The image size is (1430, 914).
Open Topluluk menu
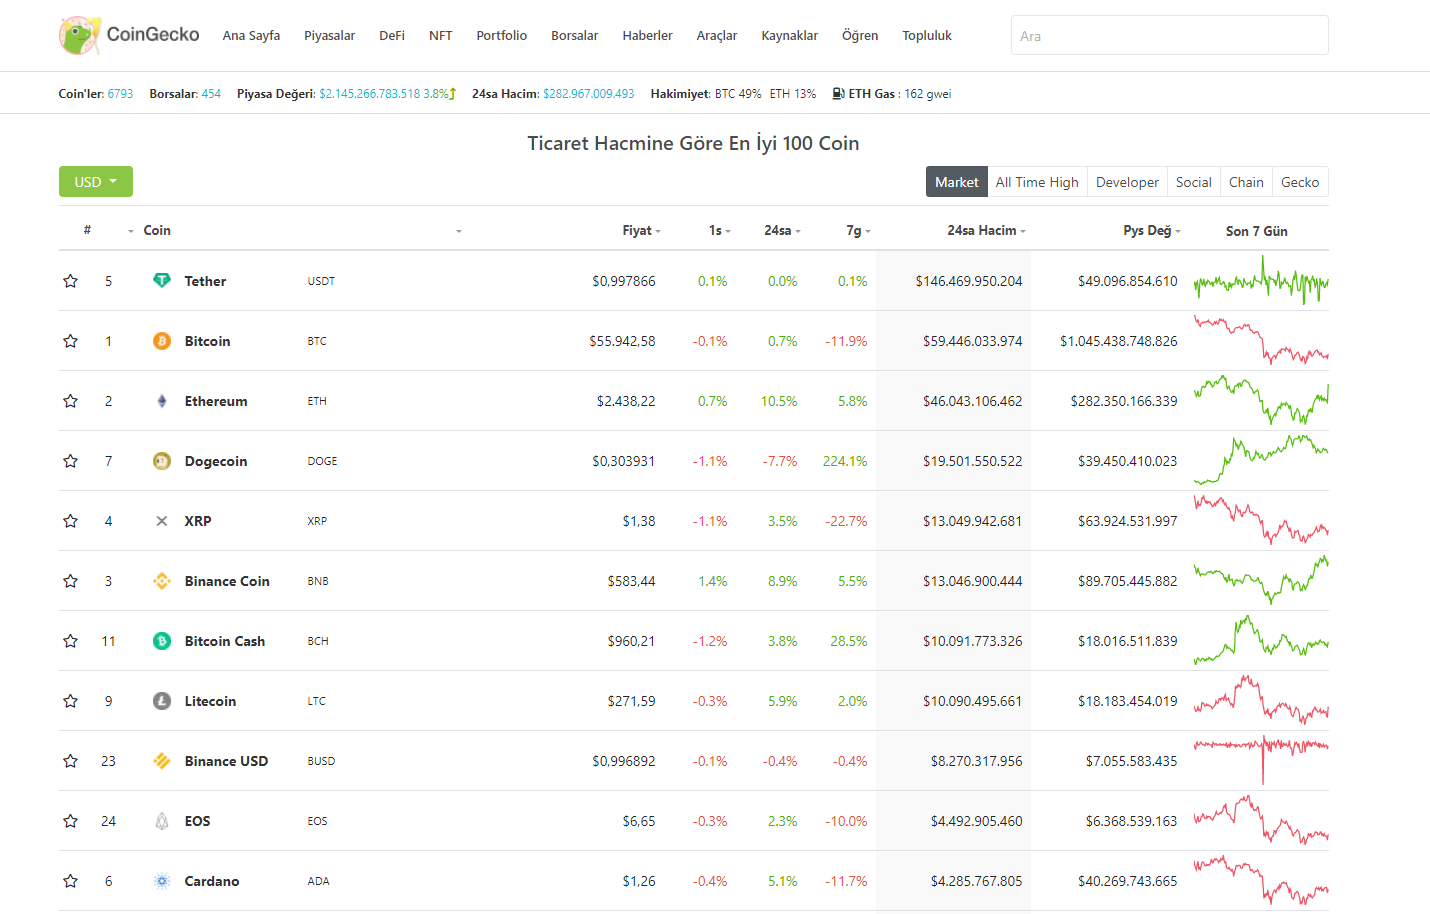[927, 35]
